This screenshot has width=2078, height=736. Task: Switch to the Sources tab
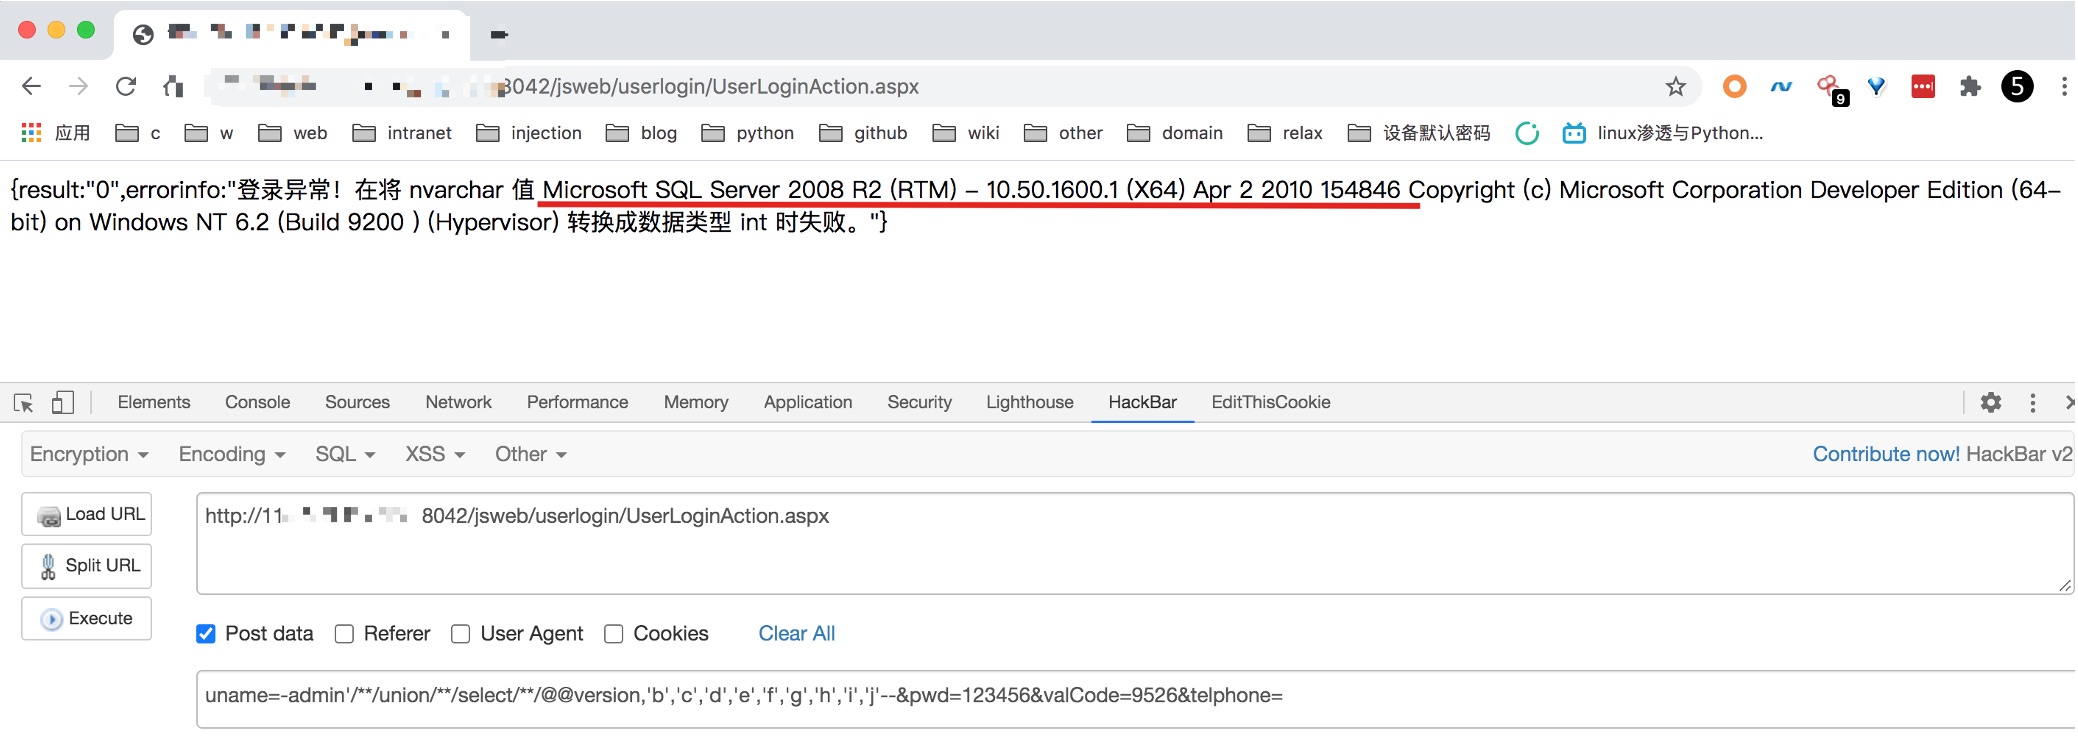pos(357,403)
